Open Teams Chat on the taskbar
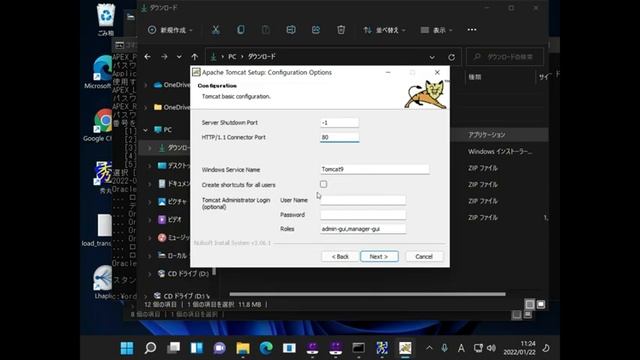This screenshot has width=640, height=360. 220,348
